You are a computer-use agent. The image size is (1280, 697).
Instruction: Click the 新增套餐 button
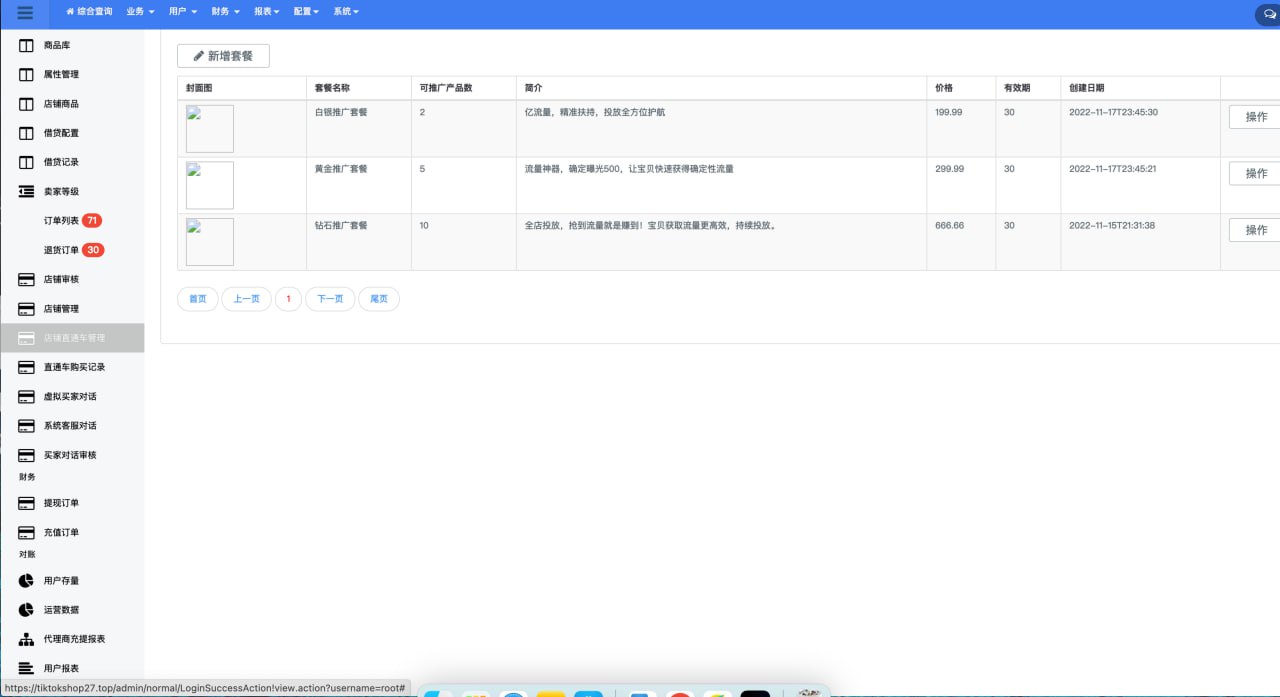click(223, 56)
